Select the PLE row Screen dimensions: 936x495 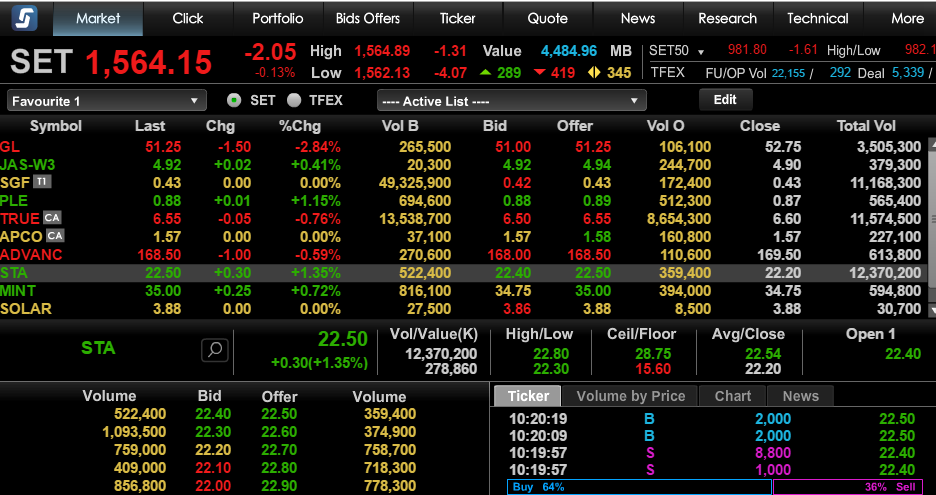(x=463, y=201)
